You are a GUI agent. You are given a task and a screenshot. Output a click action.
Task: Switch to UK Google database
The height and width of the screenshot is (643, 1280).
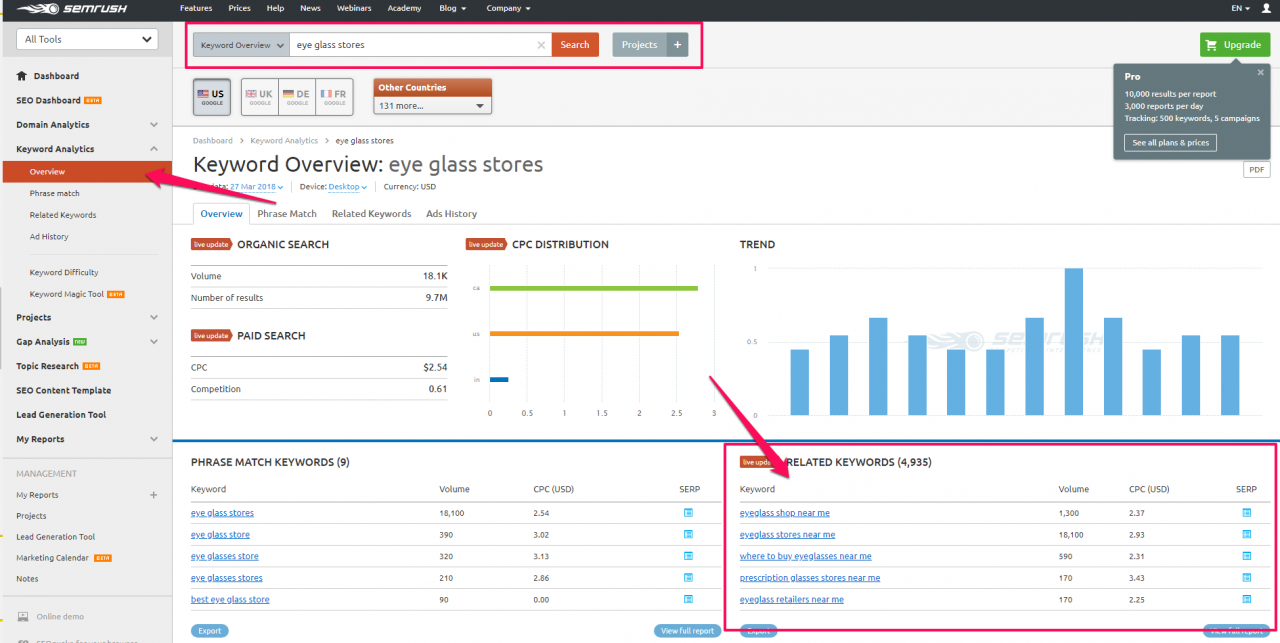pyautogui.click(x=260, y=97)
